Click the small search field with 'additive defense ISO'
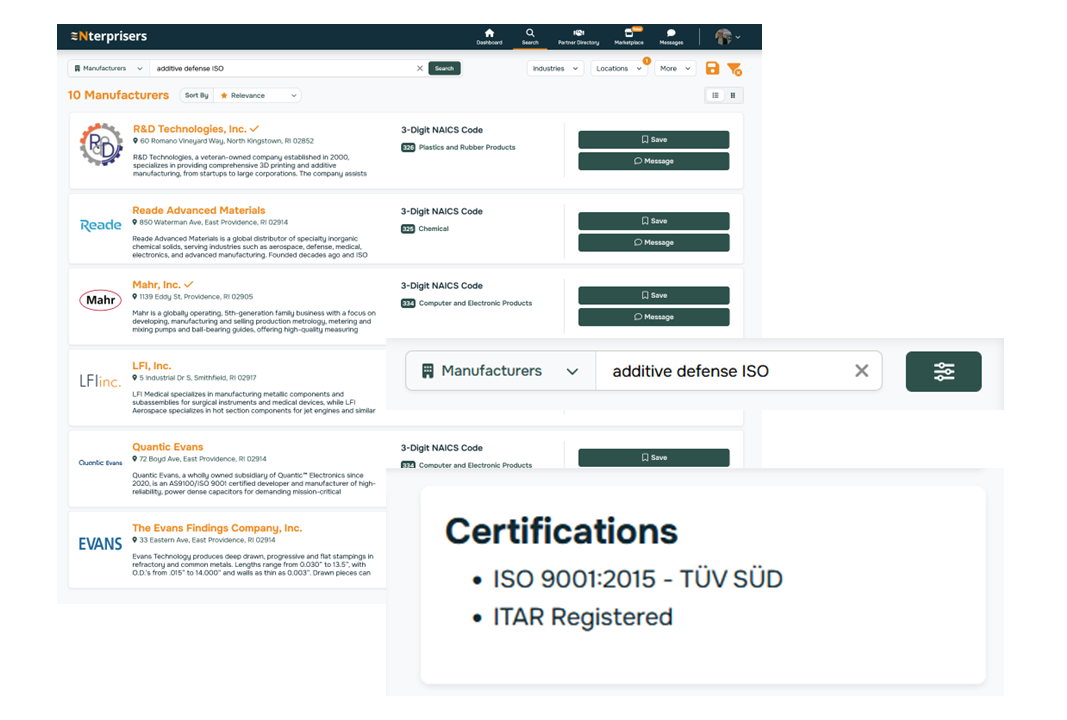This screenshot has height=720, width=1067. pyautogui.click(x=282, y=68)
